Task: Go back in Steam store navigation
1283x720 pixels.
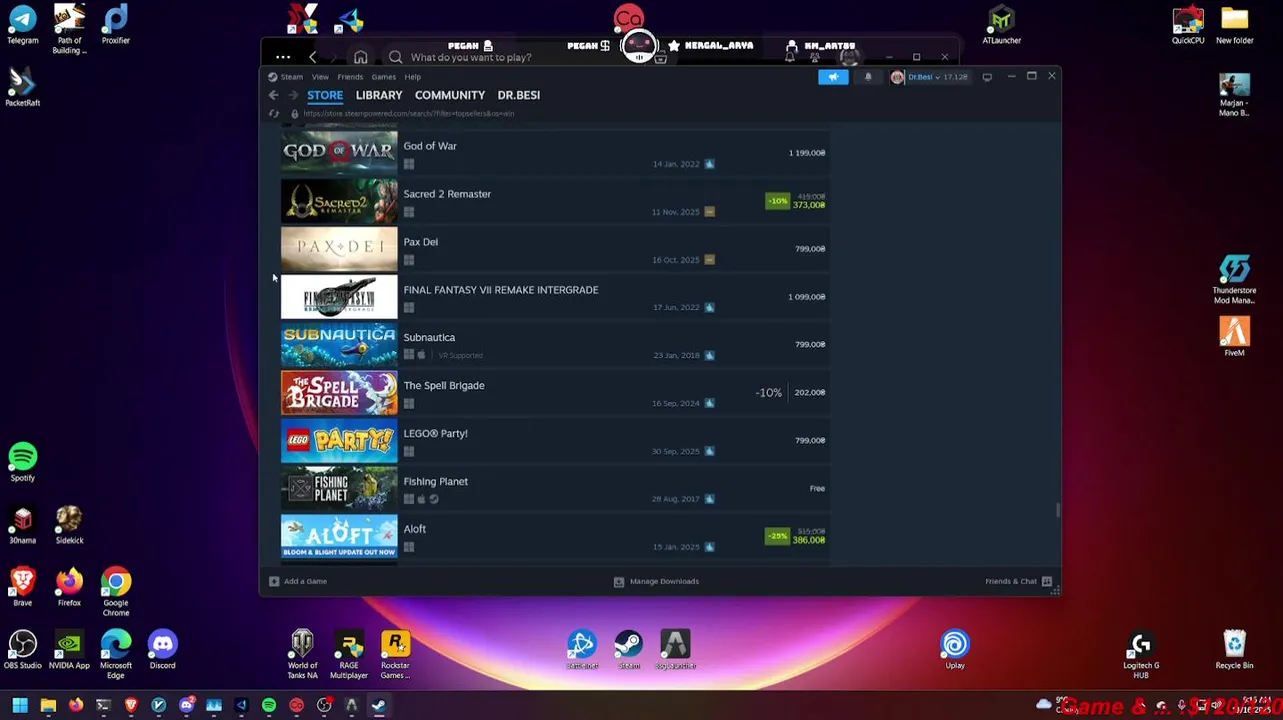Action: pos(273,95)
